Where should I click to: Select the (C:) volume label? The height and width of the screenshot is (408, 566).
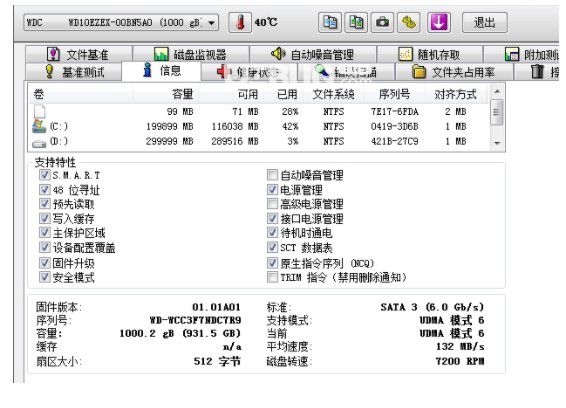pyautogui.click(x=58, y=126)
